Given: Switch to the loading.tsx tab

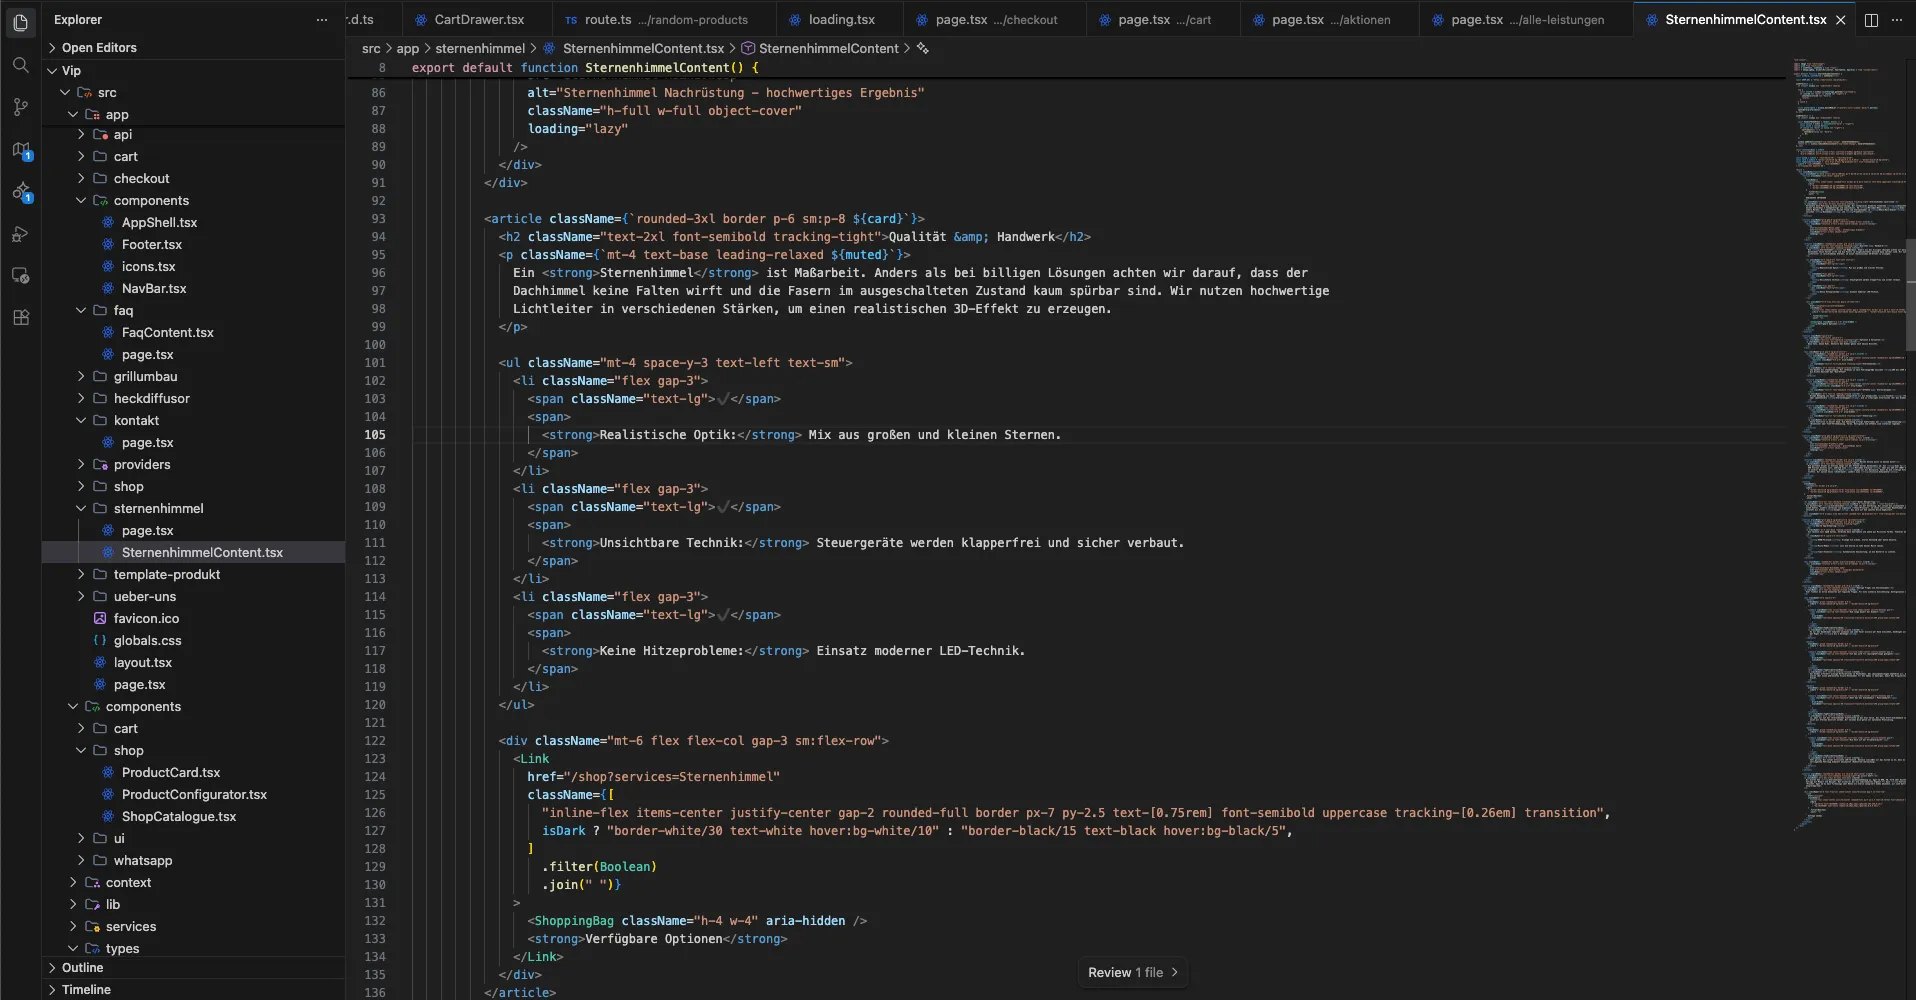Looking at the screenshot, I should pos(843,19).
